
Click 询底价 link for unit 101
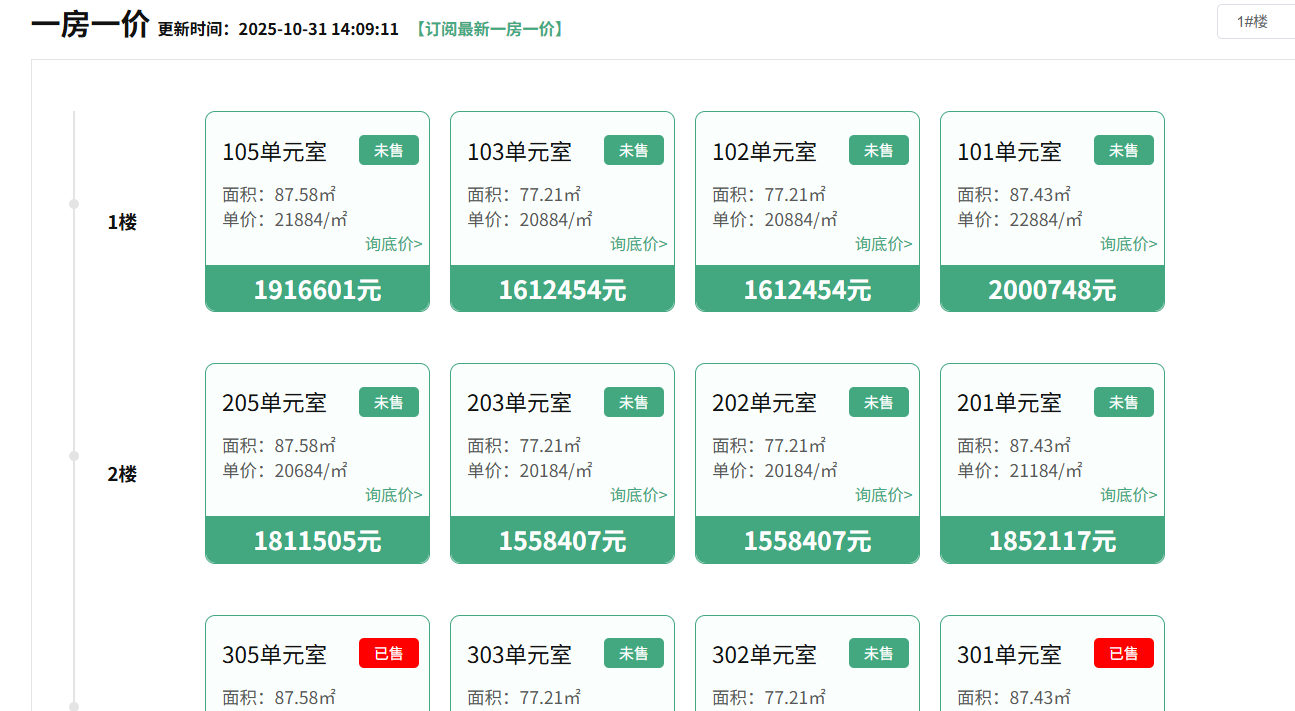point(1128,244)
